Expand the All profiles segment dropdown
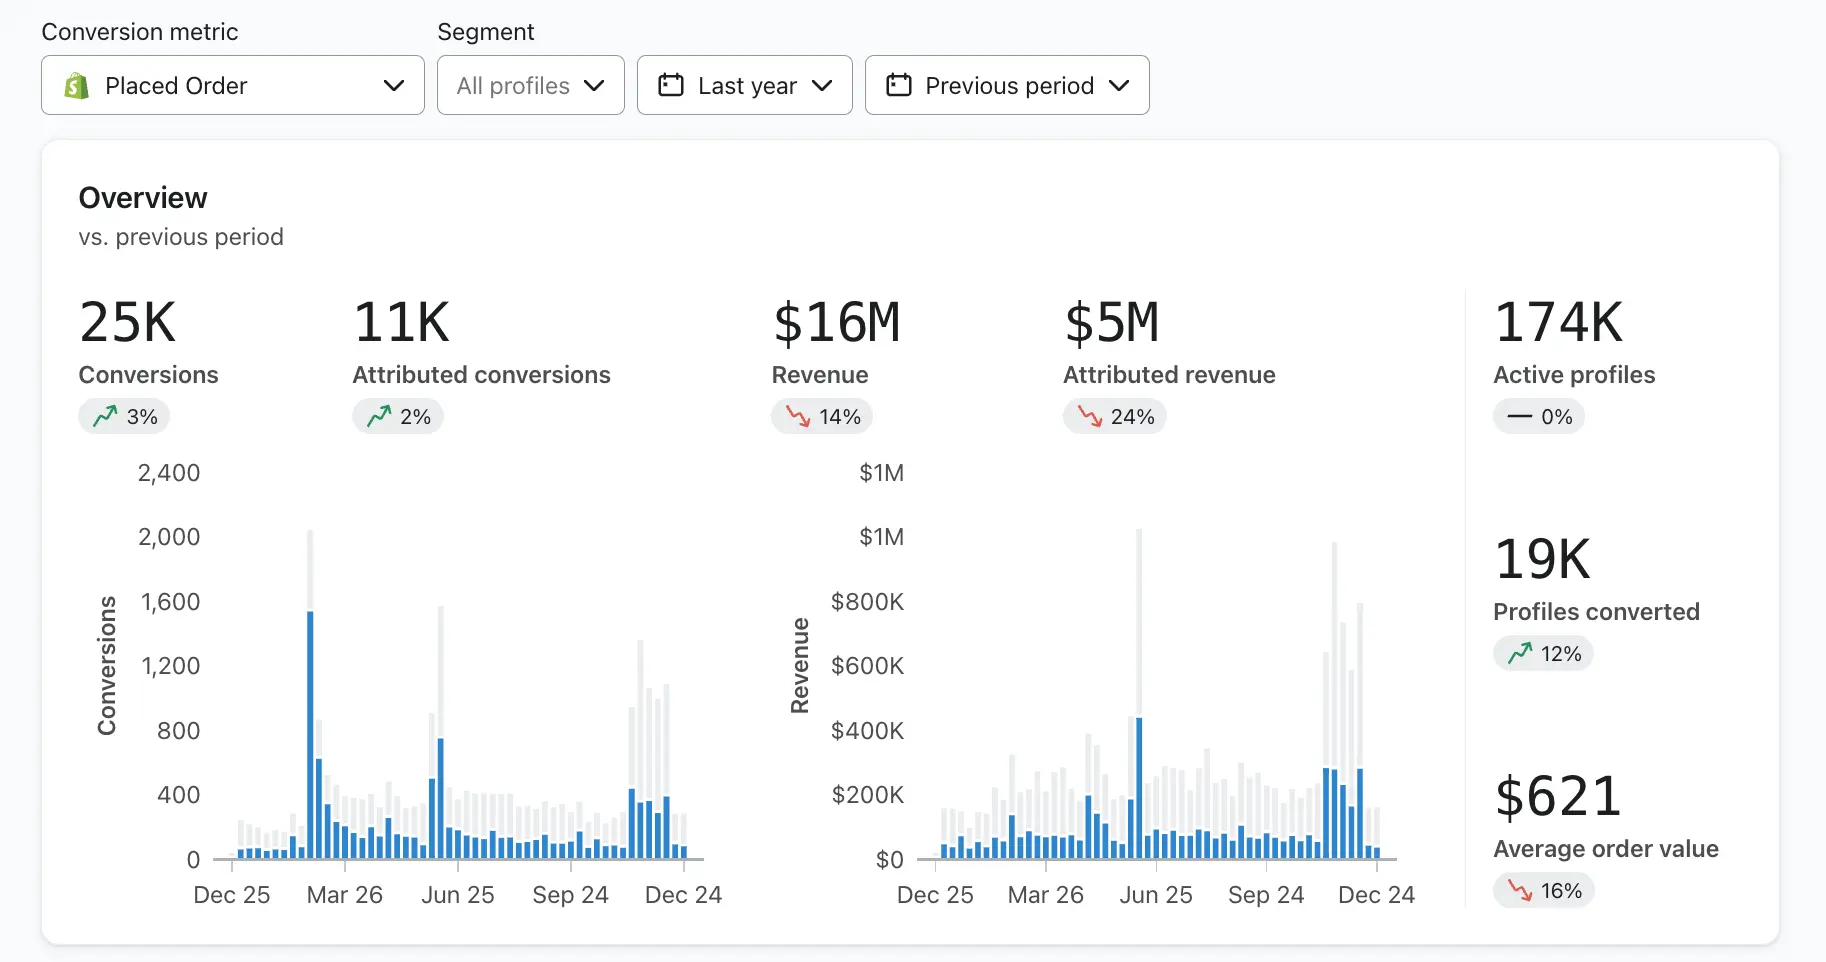The image size is (1826, 962). click(x=530, y=85)
